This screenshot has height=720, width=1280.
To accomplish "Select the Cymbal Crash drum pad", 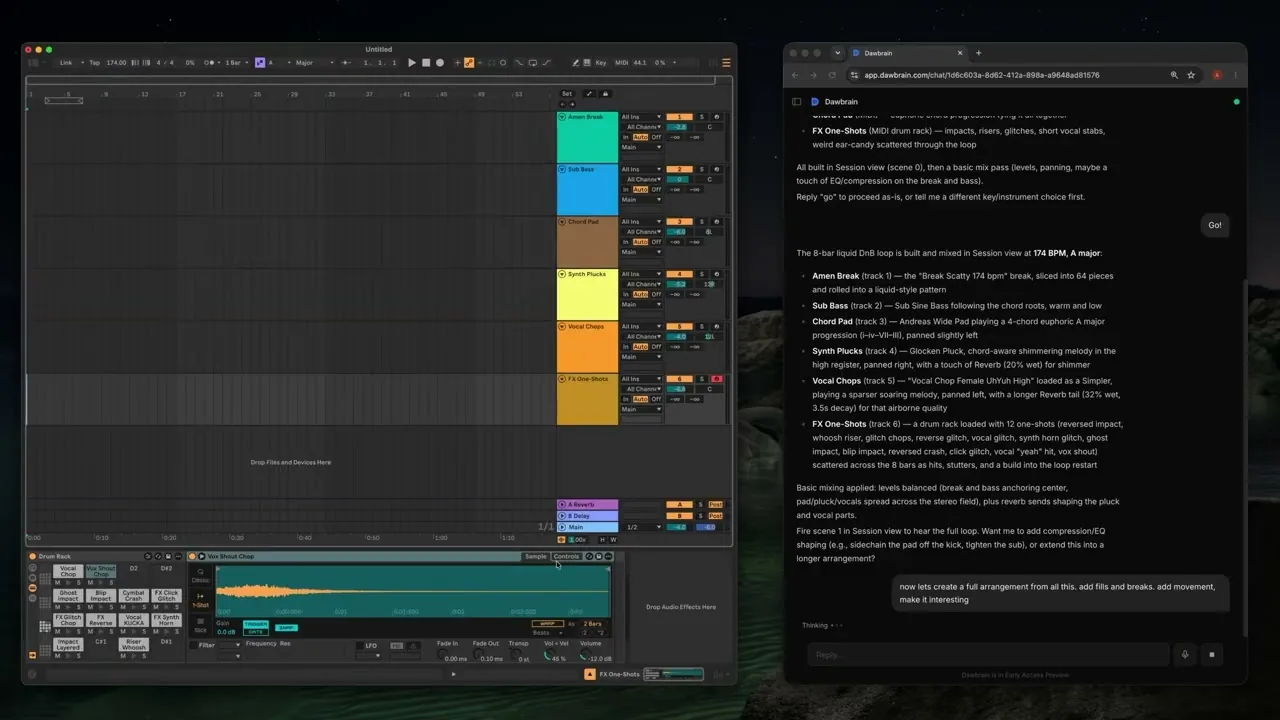I will tap(133, 595).
